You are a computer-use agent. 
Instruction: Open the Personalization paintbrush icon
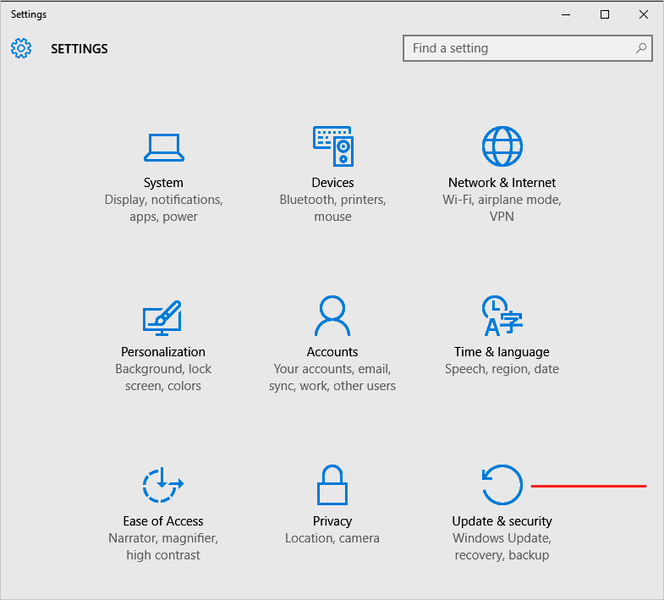[162, 318]
